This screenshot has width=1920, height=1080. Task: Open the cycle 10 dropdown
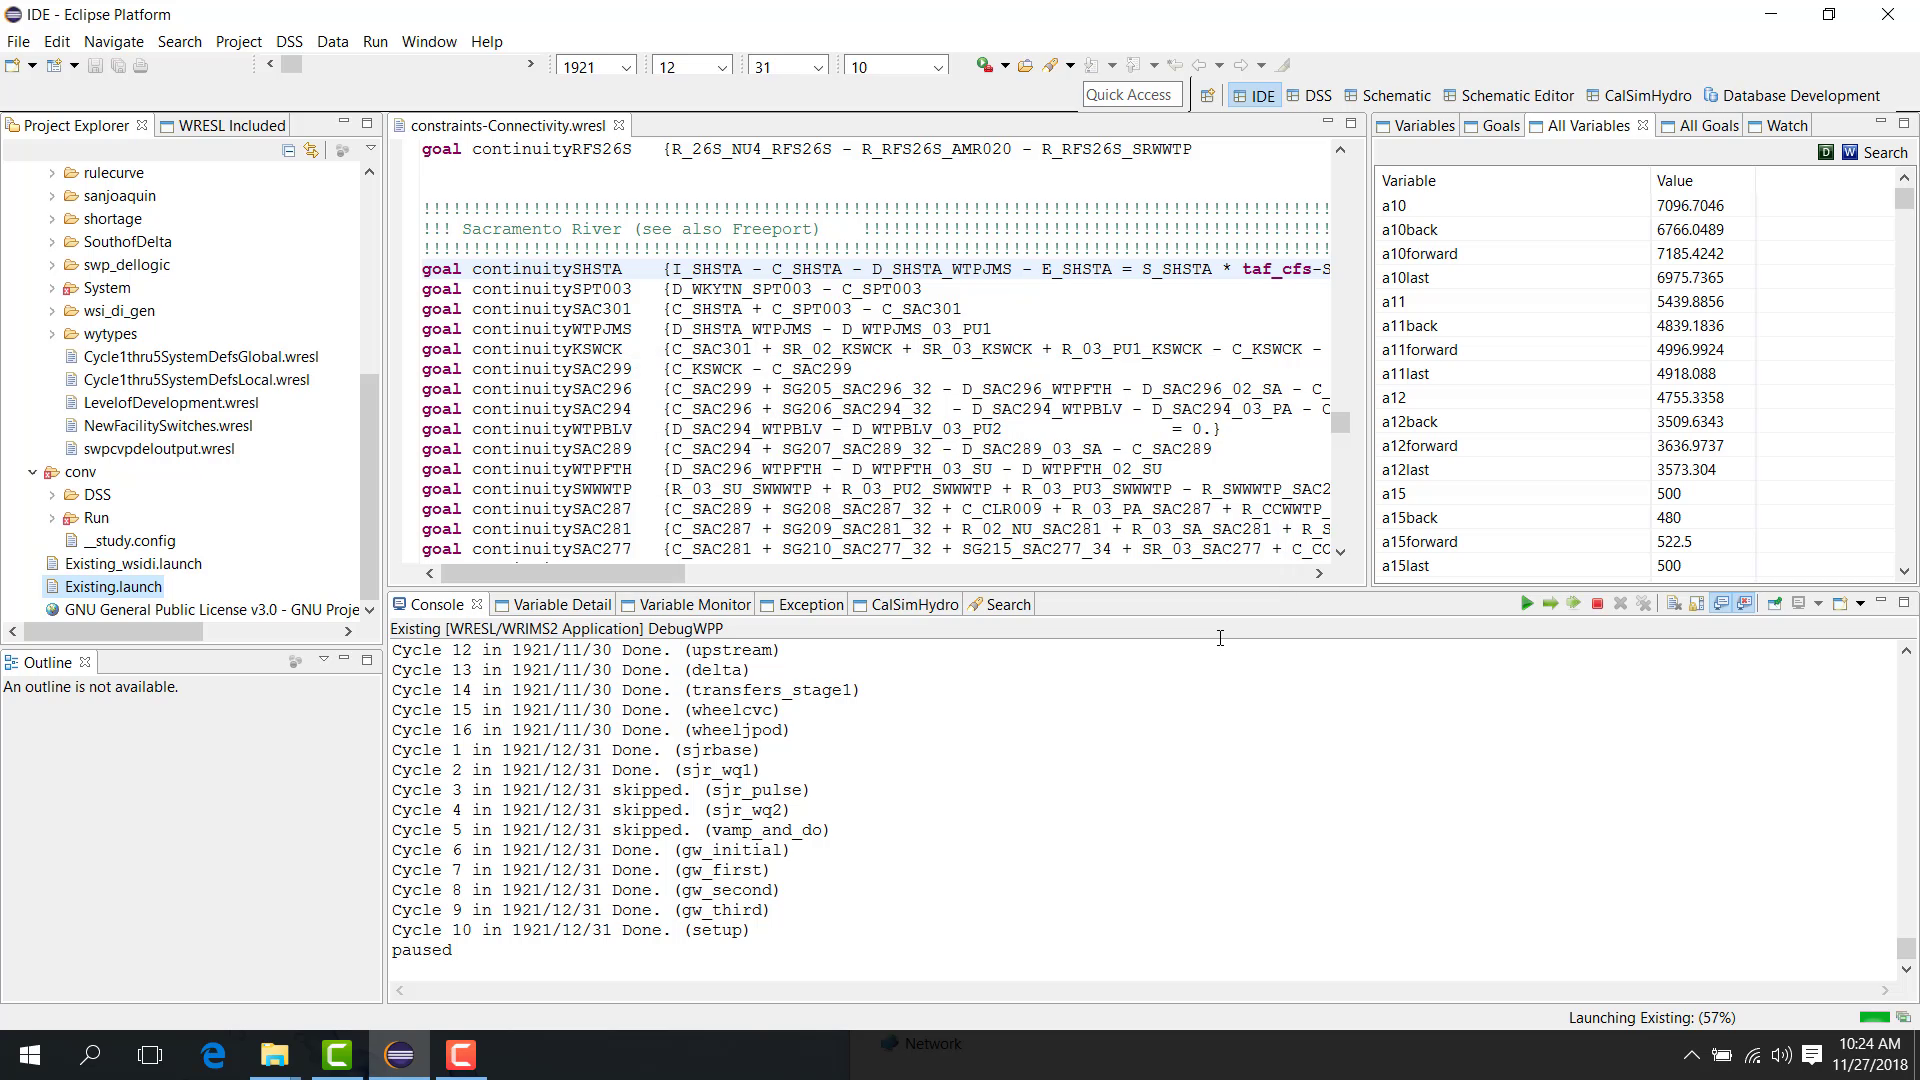[x=937, y=67]
